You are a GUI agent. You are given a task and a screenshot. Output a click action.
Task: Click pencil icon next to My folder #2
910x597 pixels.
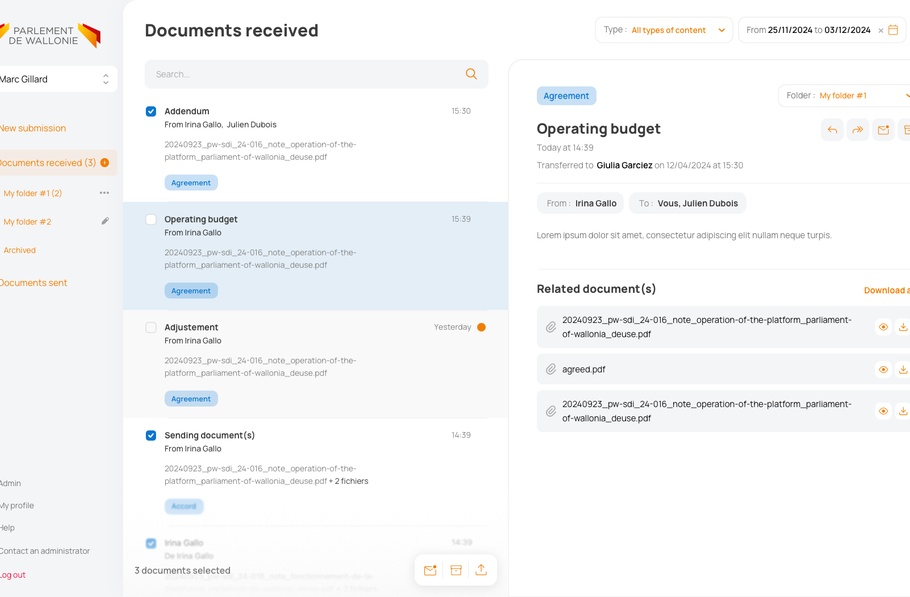105,221
